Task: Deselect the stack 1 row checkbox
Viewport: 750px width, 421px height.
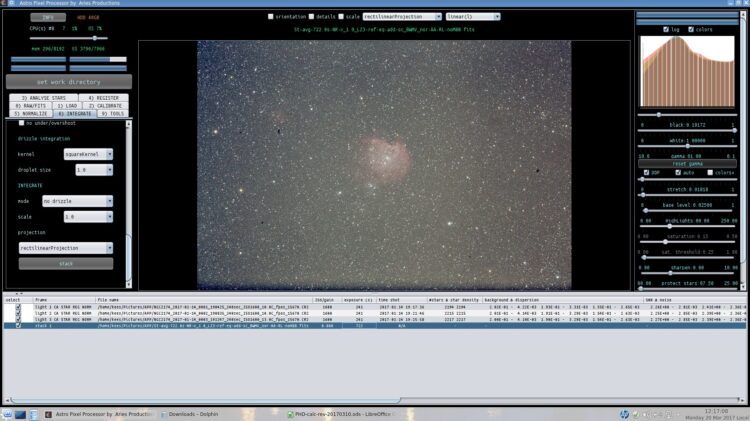Action: click(18, 325)
